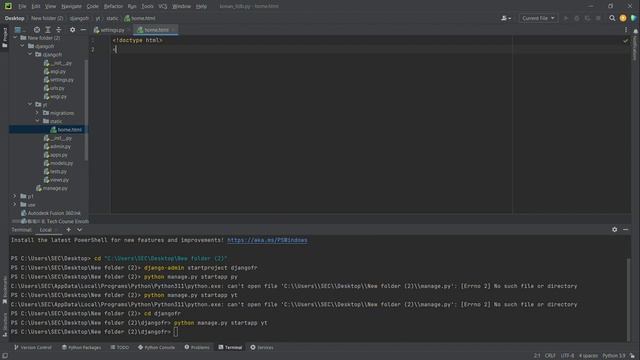
Task: Collapse the New folder (2) root node
Action: click(x=15, y=38)
